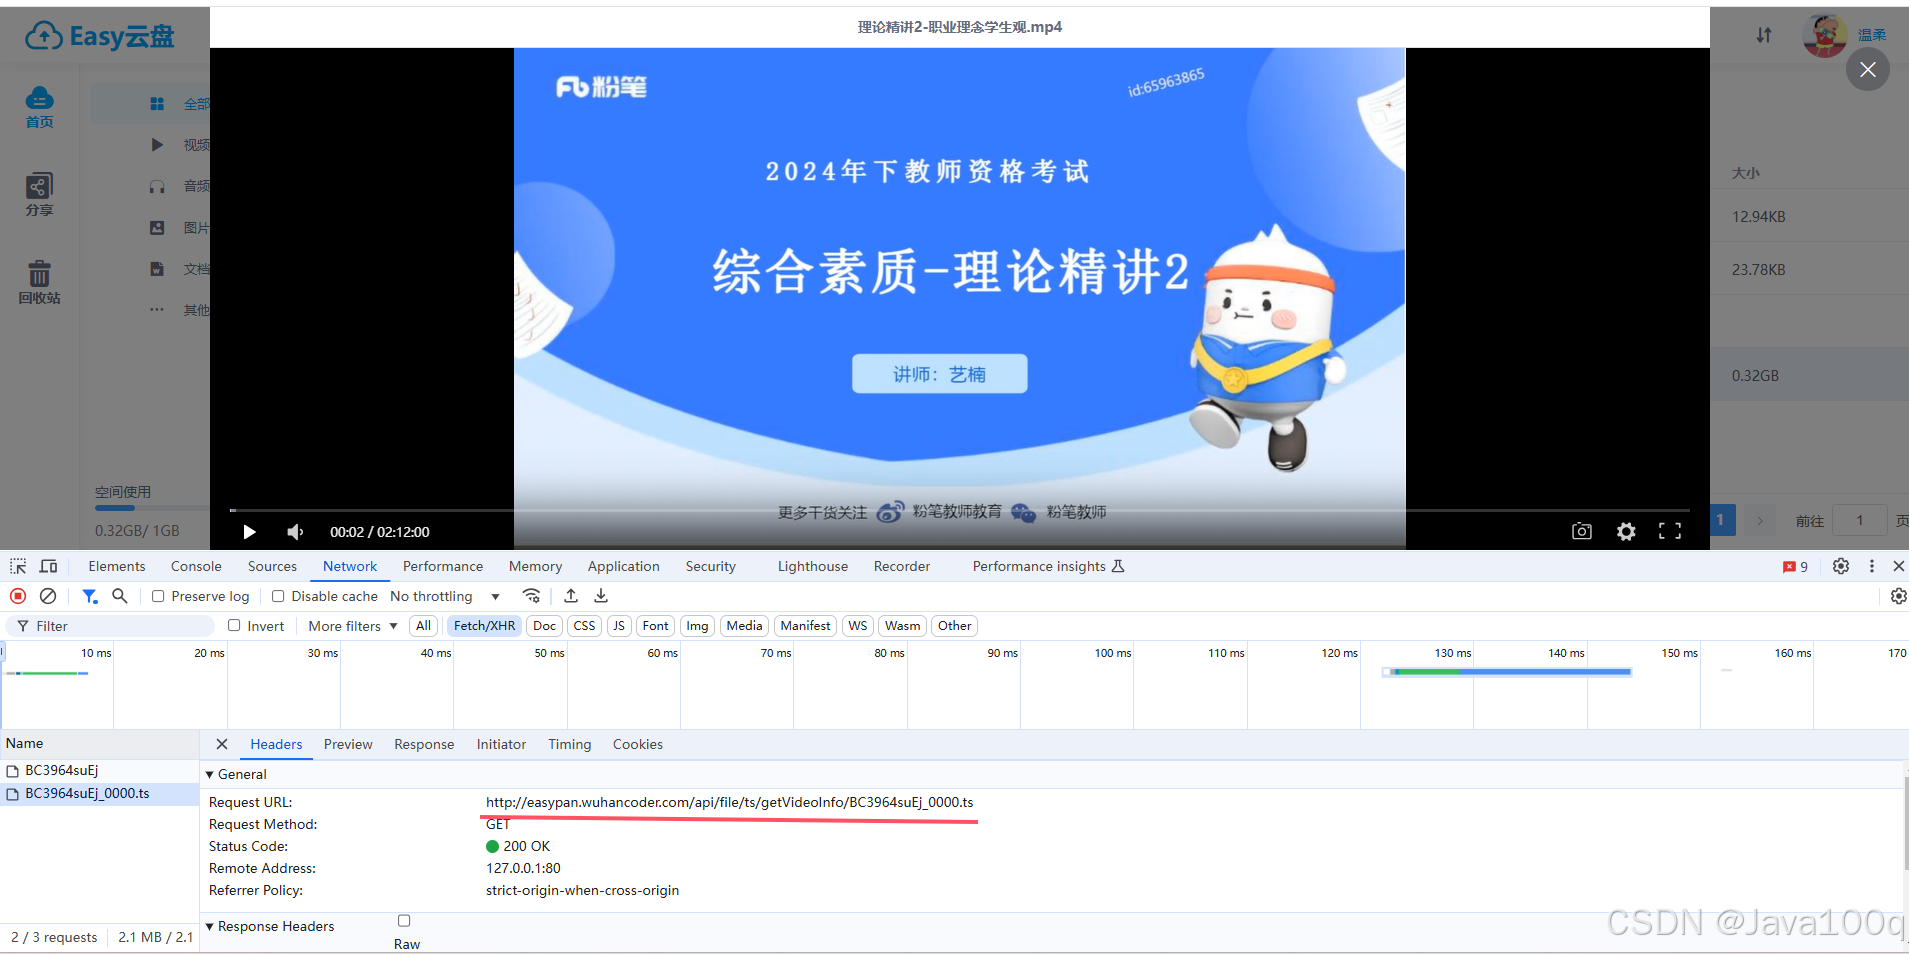
Task: Open the Preview tab of request
Action: [x=348, y=744]
